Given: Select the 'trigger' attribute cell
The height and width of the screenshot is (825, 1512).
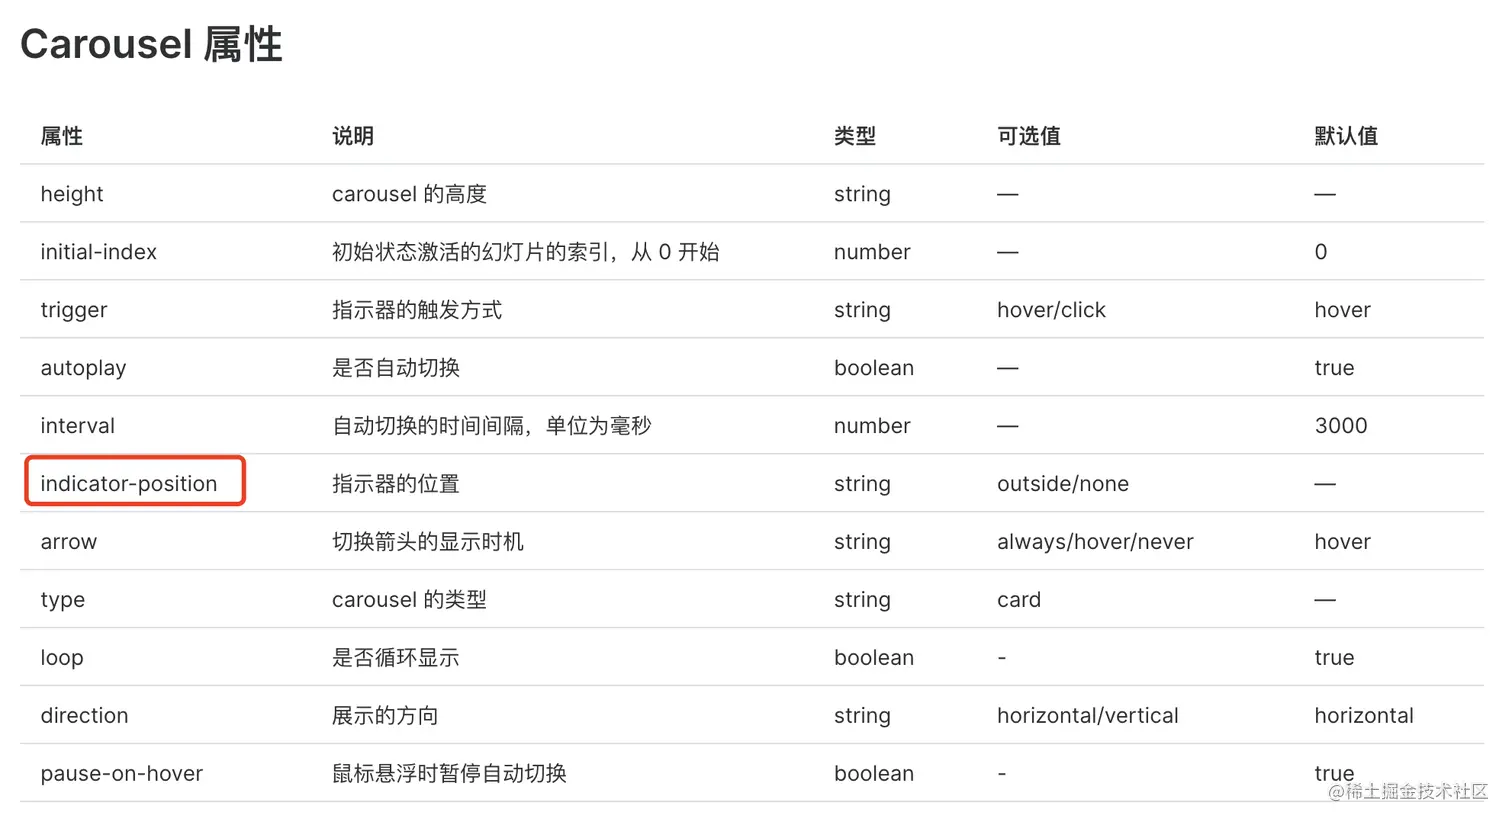Looking at the screenshot, I should [x=74, y=310].
